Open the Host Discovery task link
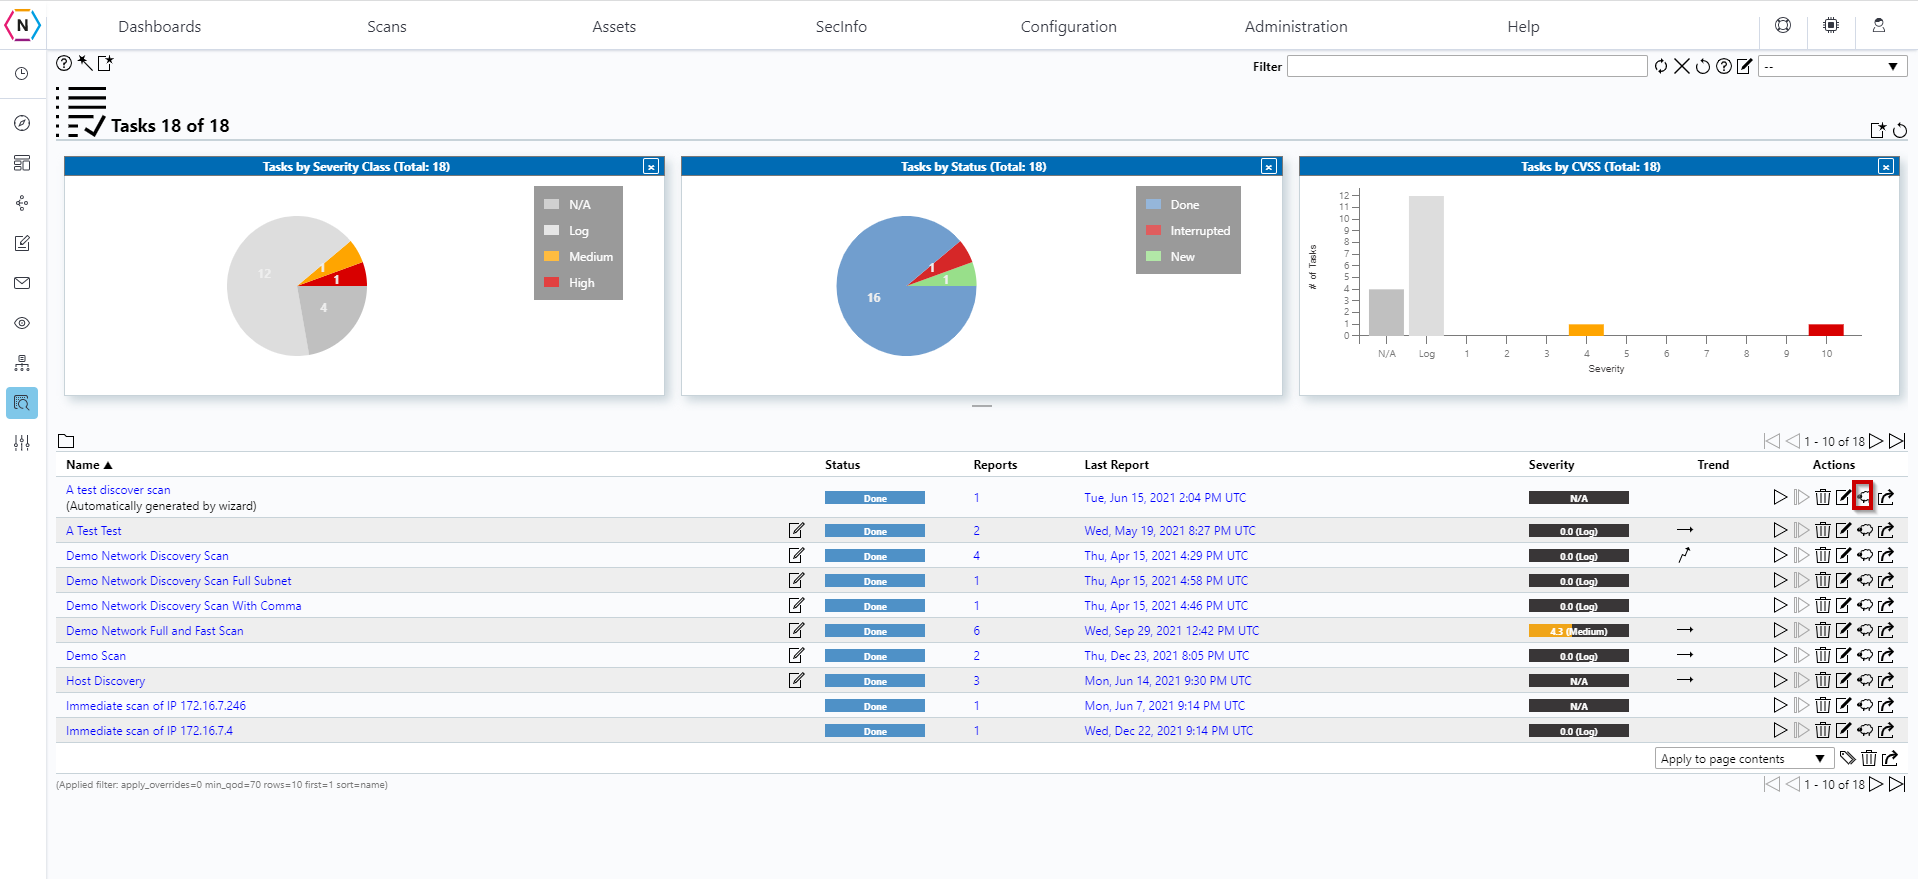The image size is (1918, 879). click(105, 681)
